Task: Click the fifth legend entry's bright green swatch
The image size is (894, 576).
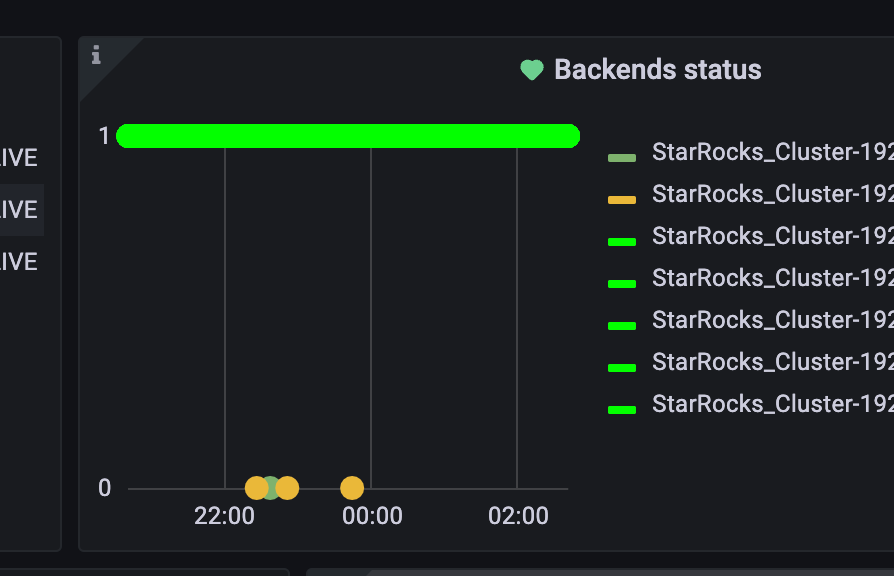Action: click(x=622, y=327)
